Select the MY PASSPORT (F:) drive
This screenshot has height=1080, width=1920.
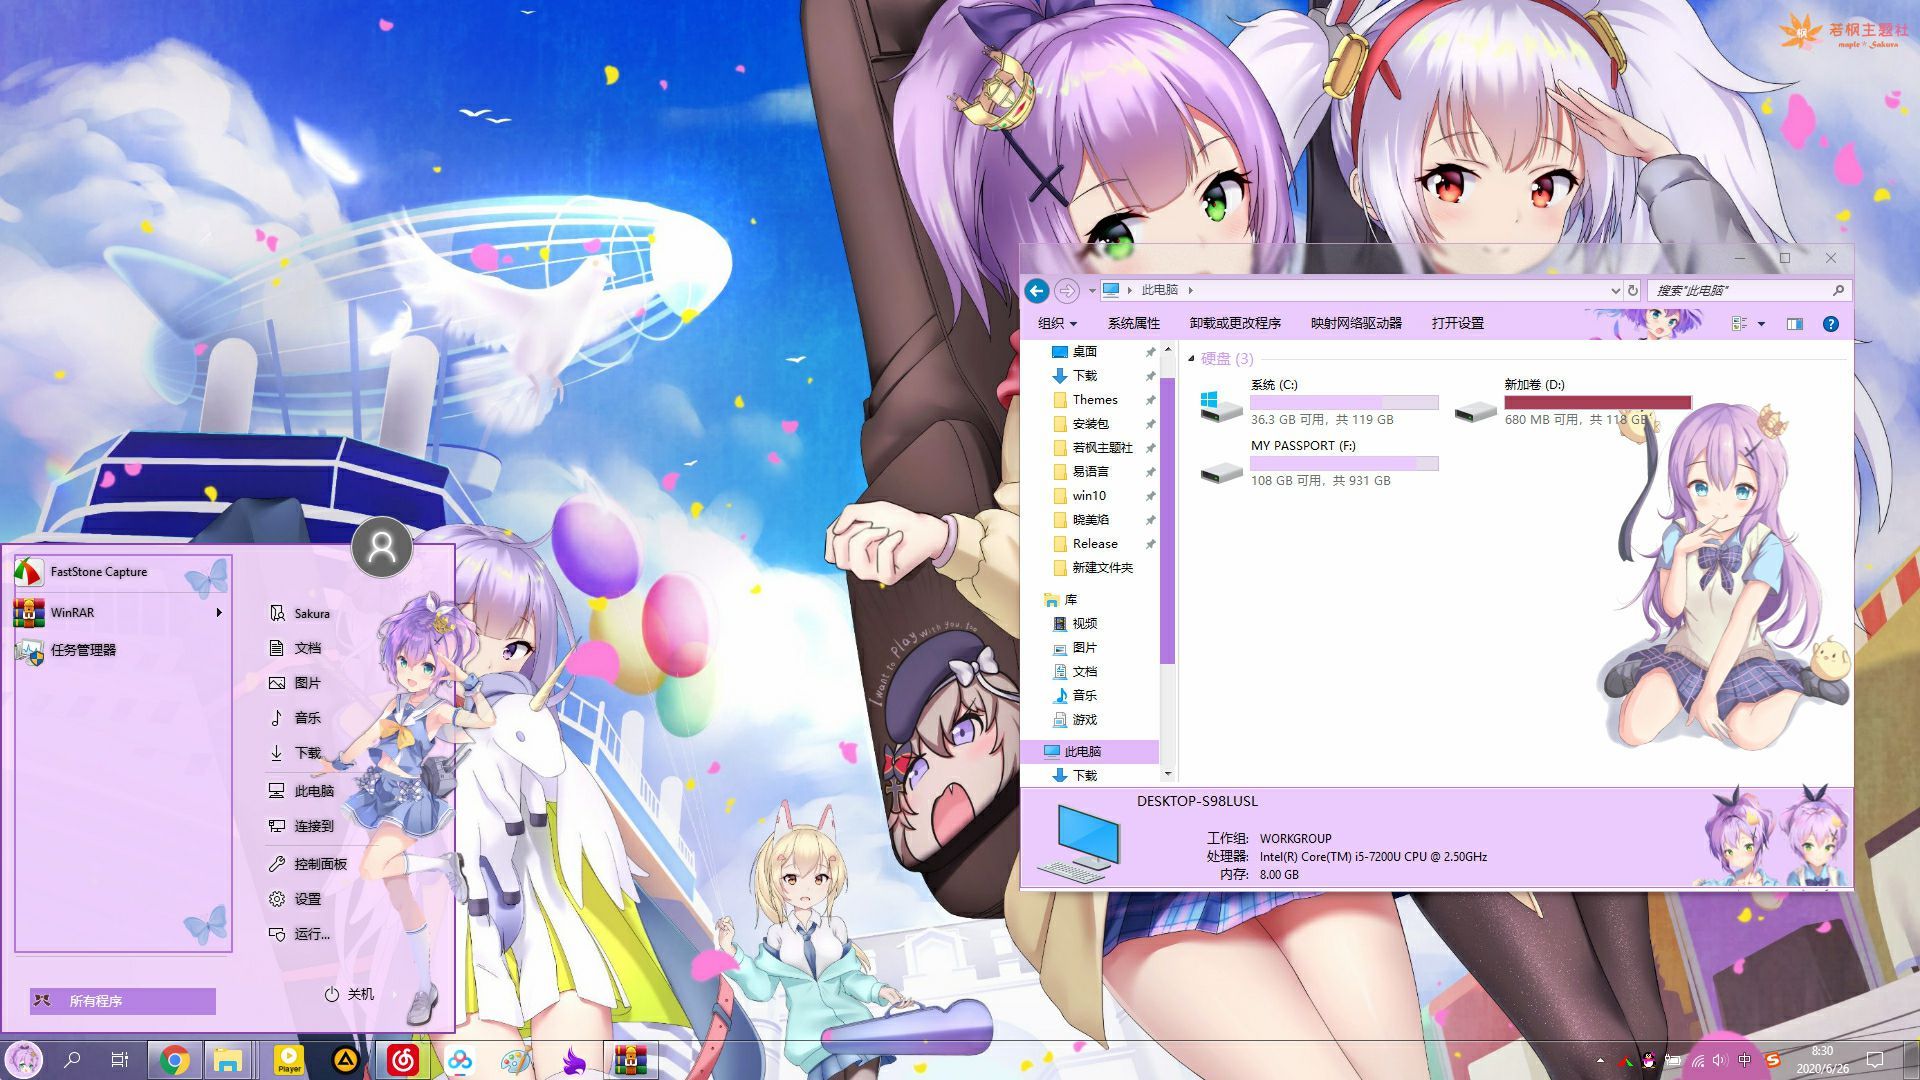click(1318, 463)
